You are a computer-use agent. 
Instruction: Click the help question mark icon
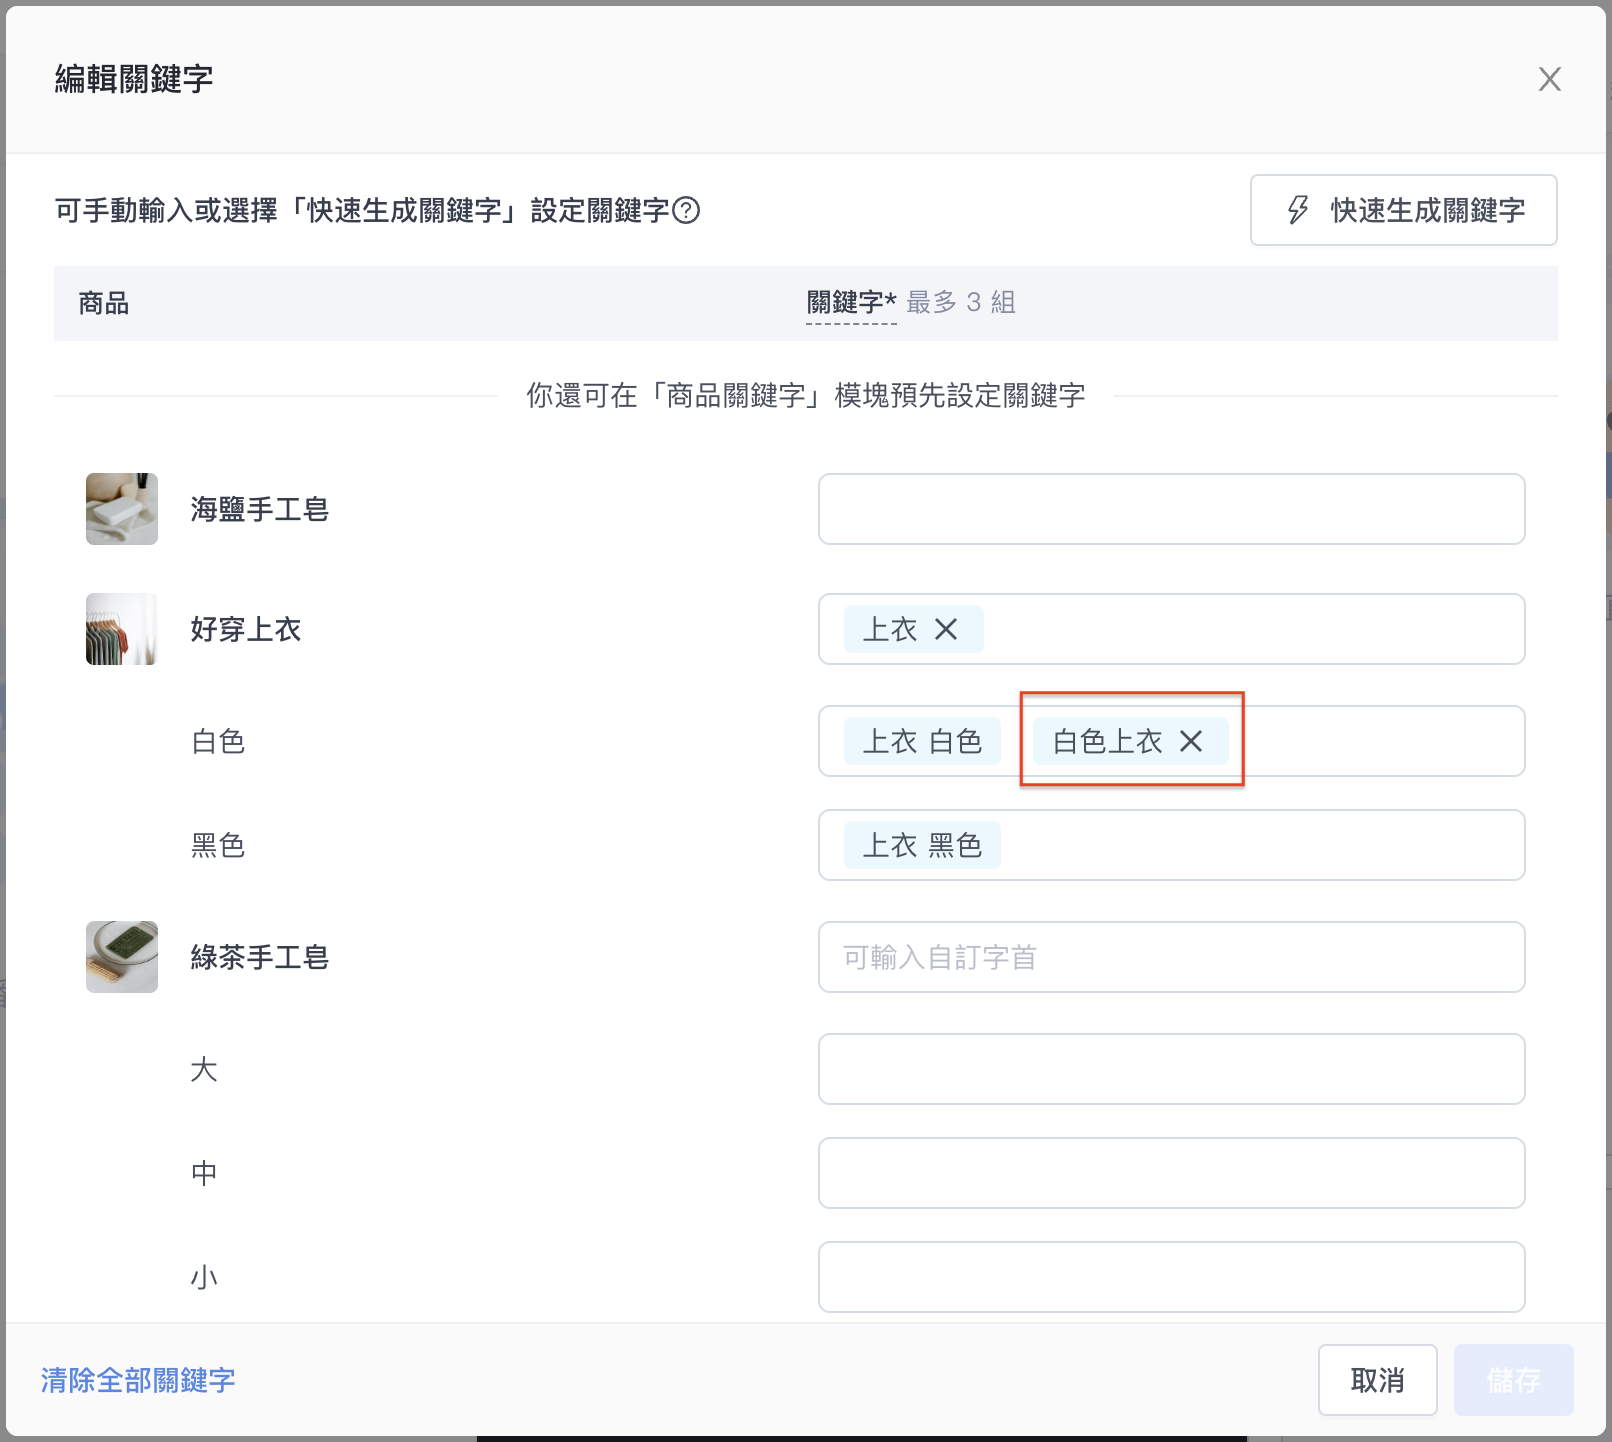coord(686,210)
